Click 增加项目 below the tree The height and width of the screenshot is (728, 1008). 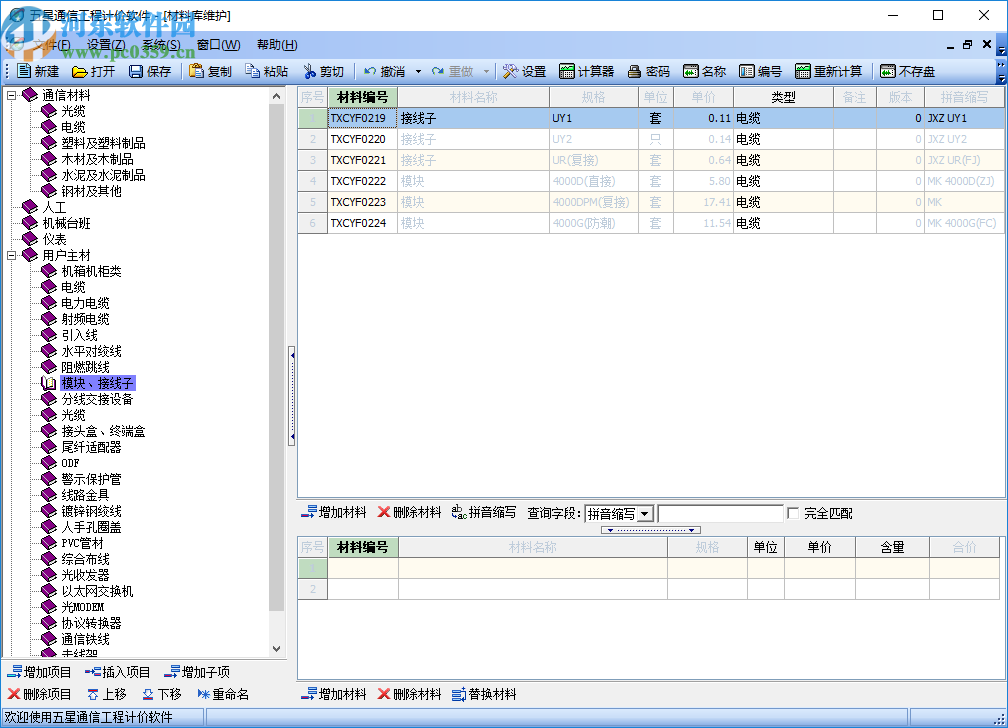point(39,672)
